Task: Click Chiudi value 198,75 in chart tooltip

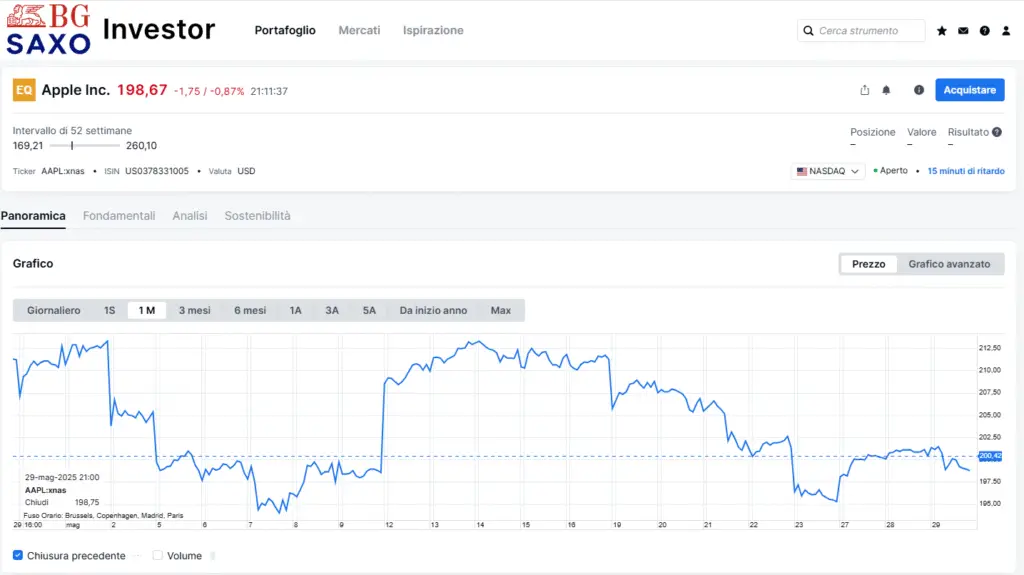Action: [87, 502]
